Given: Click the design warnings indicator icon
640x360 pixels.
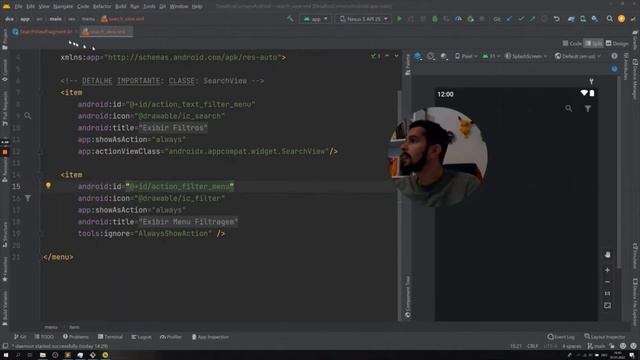Looking at the screenshot, I should pyautogui.click(x=614, y=56).
